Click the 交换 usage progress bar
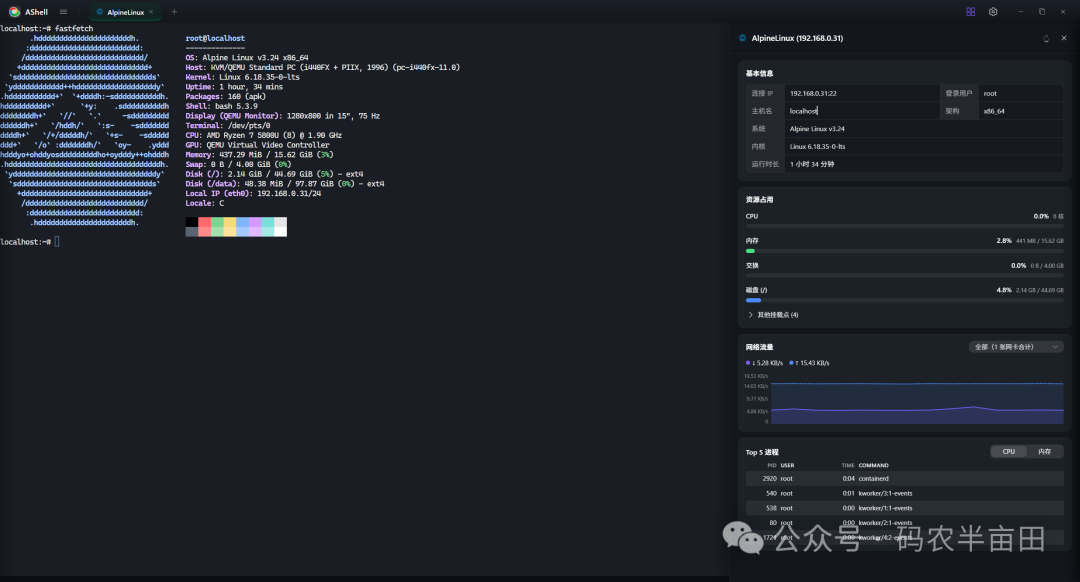Viewport: 1080px width, 582px height. [904, 276]
